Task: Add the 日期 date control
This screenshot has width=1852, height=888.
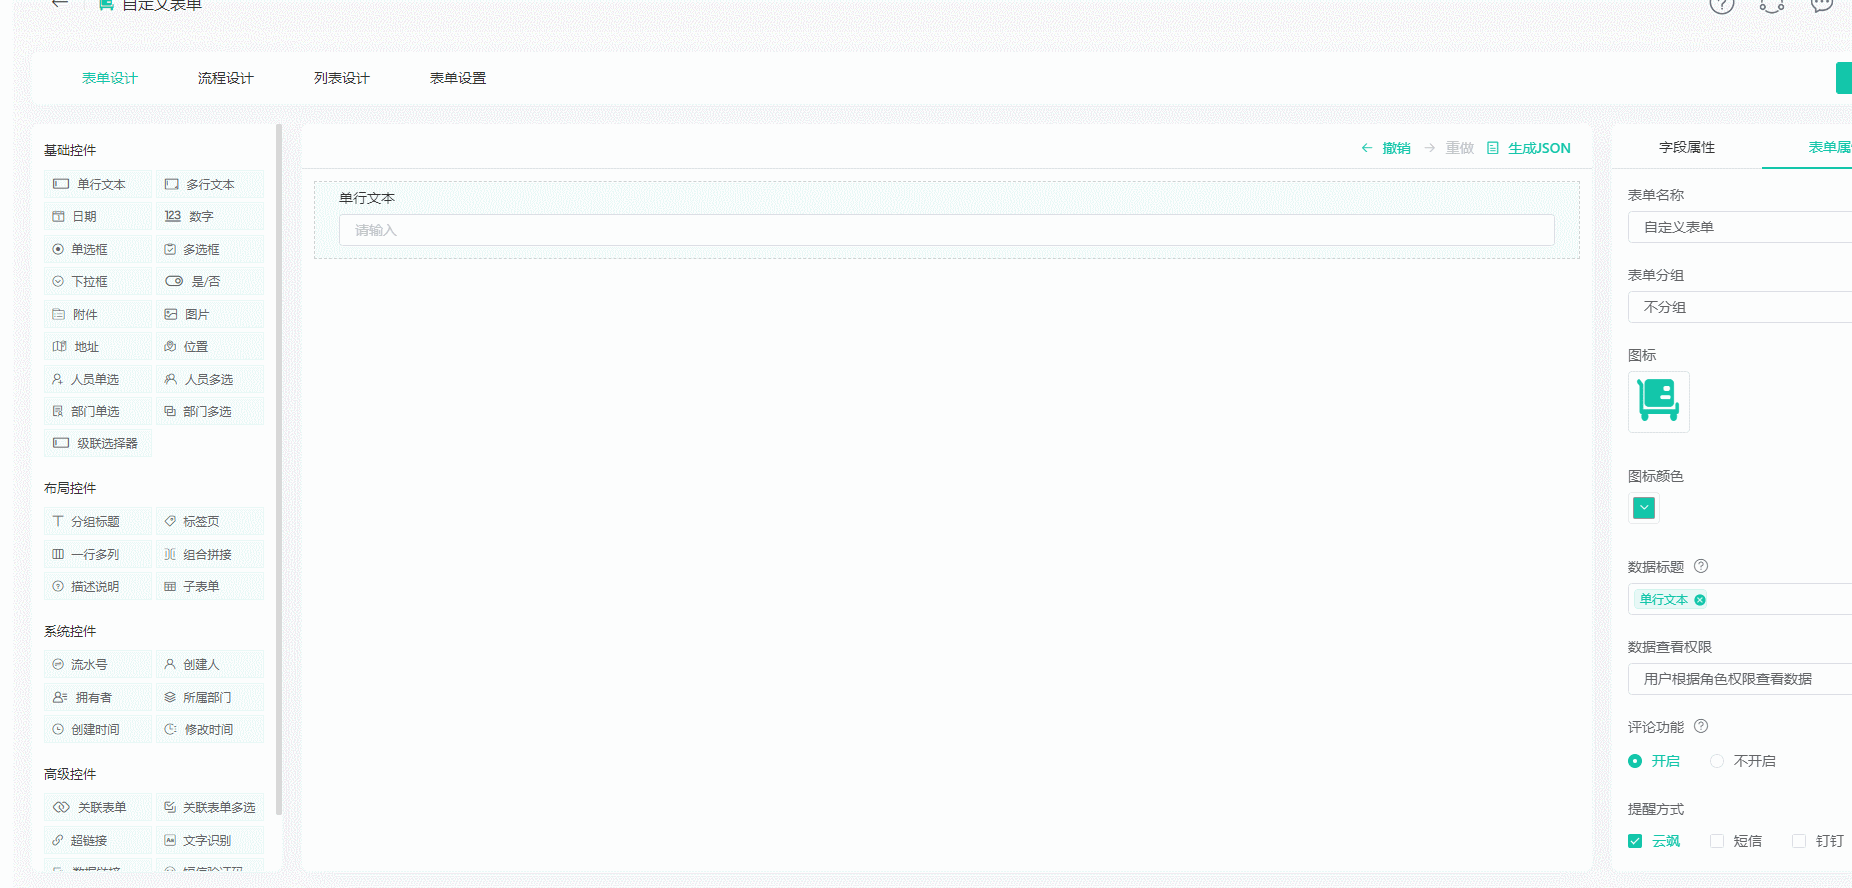Action: (98, 216)
